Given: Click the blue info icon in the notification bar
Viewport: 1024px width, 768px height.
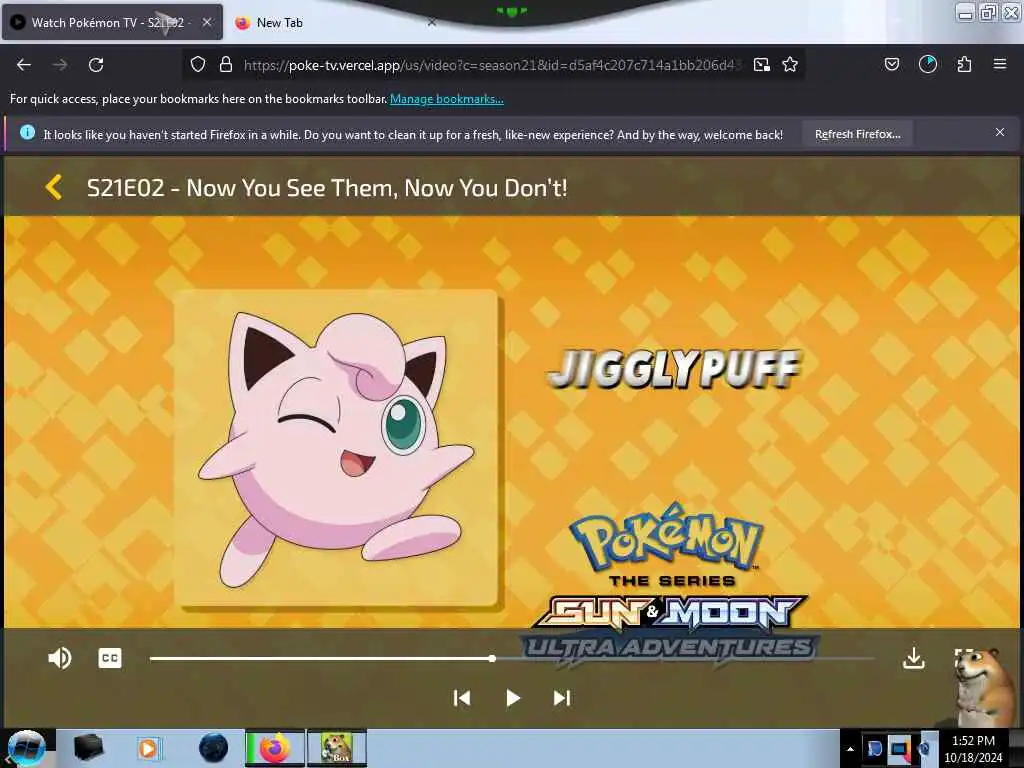Looking at the screenshot, I should click(27, 133).
